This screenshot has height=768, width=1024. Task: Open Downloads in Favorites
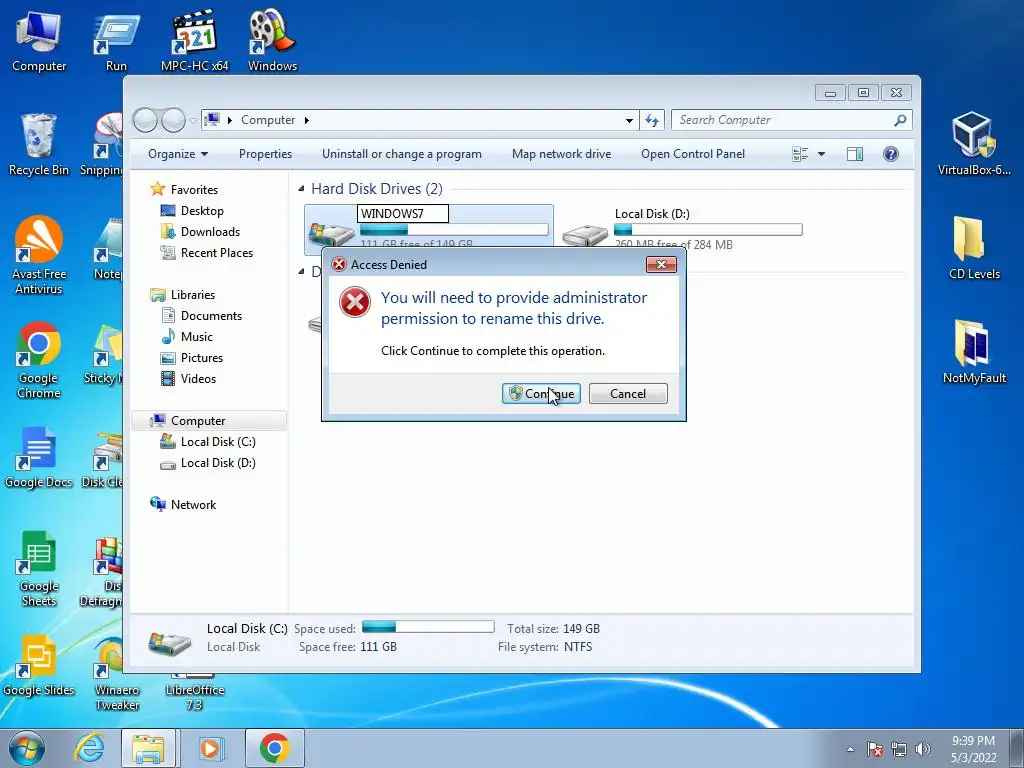(210, 232)
